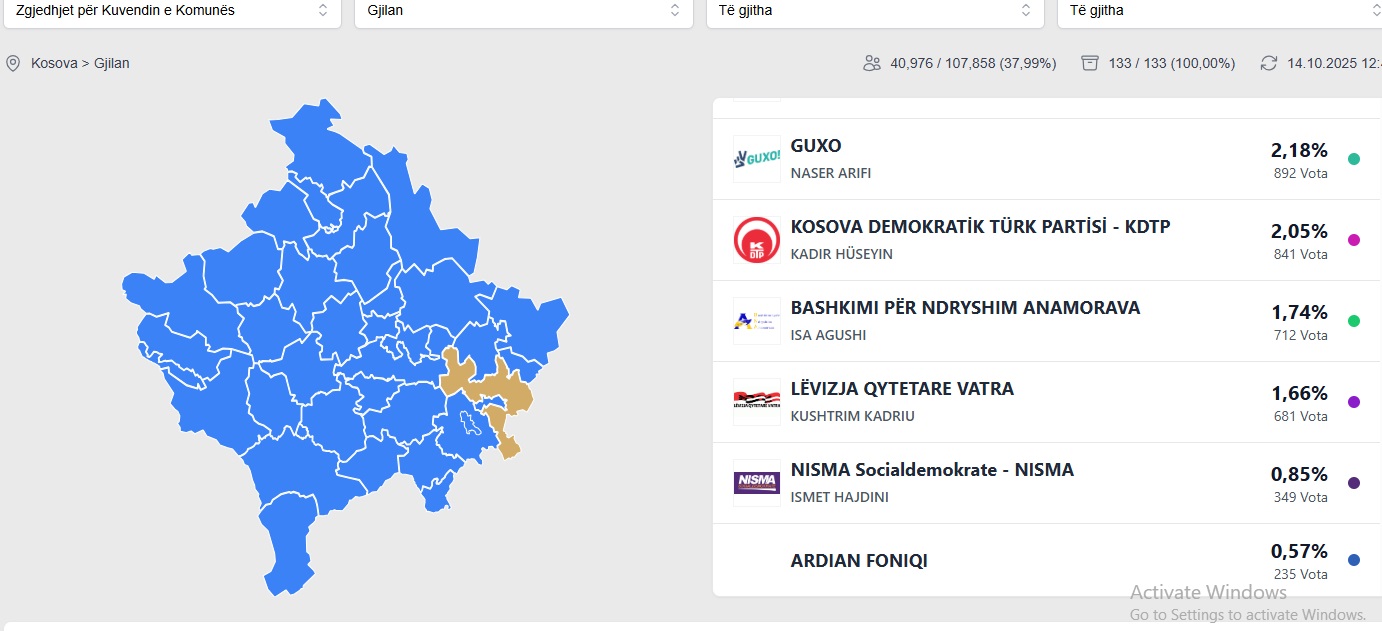
Task: Click the magenta color dot for KDTP
Action: point(1354,240)
